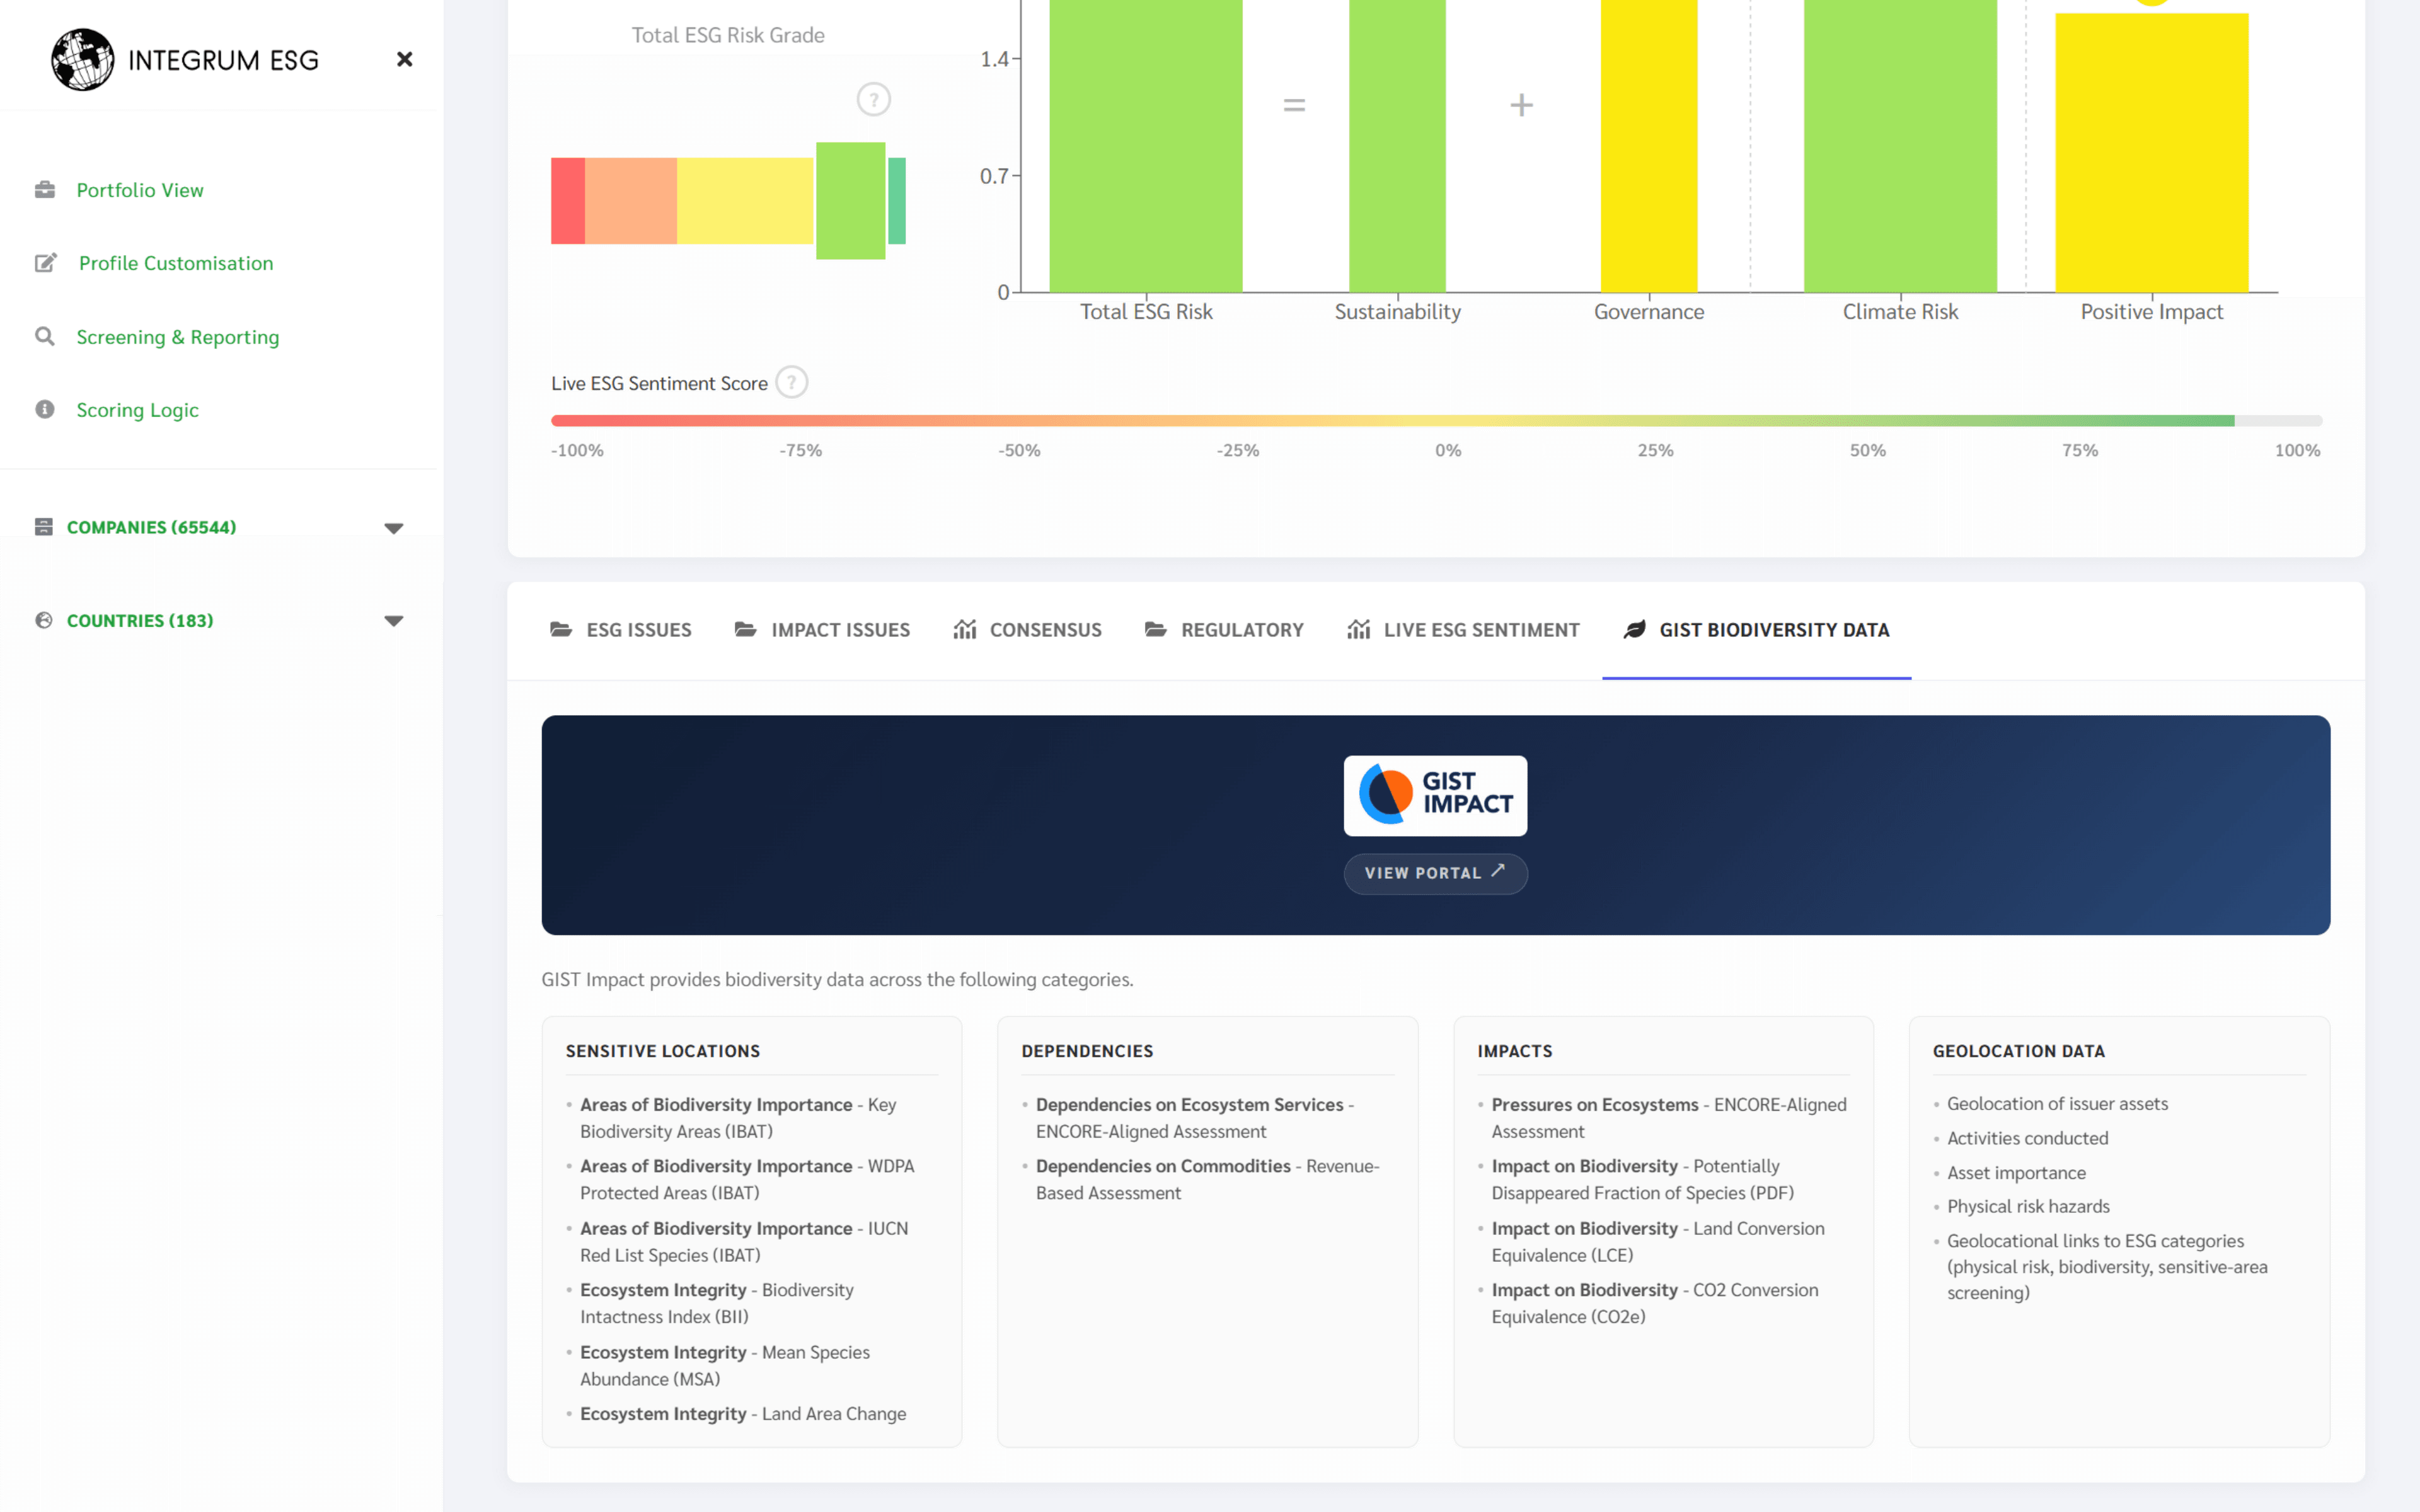Viewport: 2420px width, 1512px height.
Task: Click the Scoring Logic info icon
Action: click(45, 409)
